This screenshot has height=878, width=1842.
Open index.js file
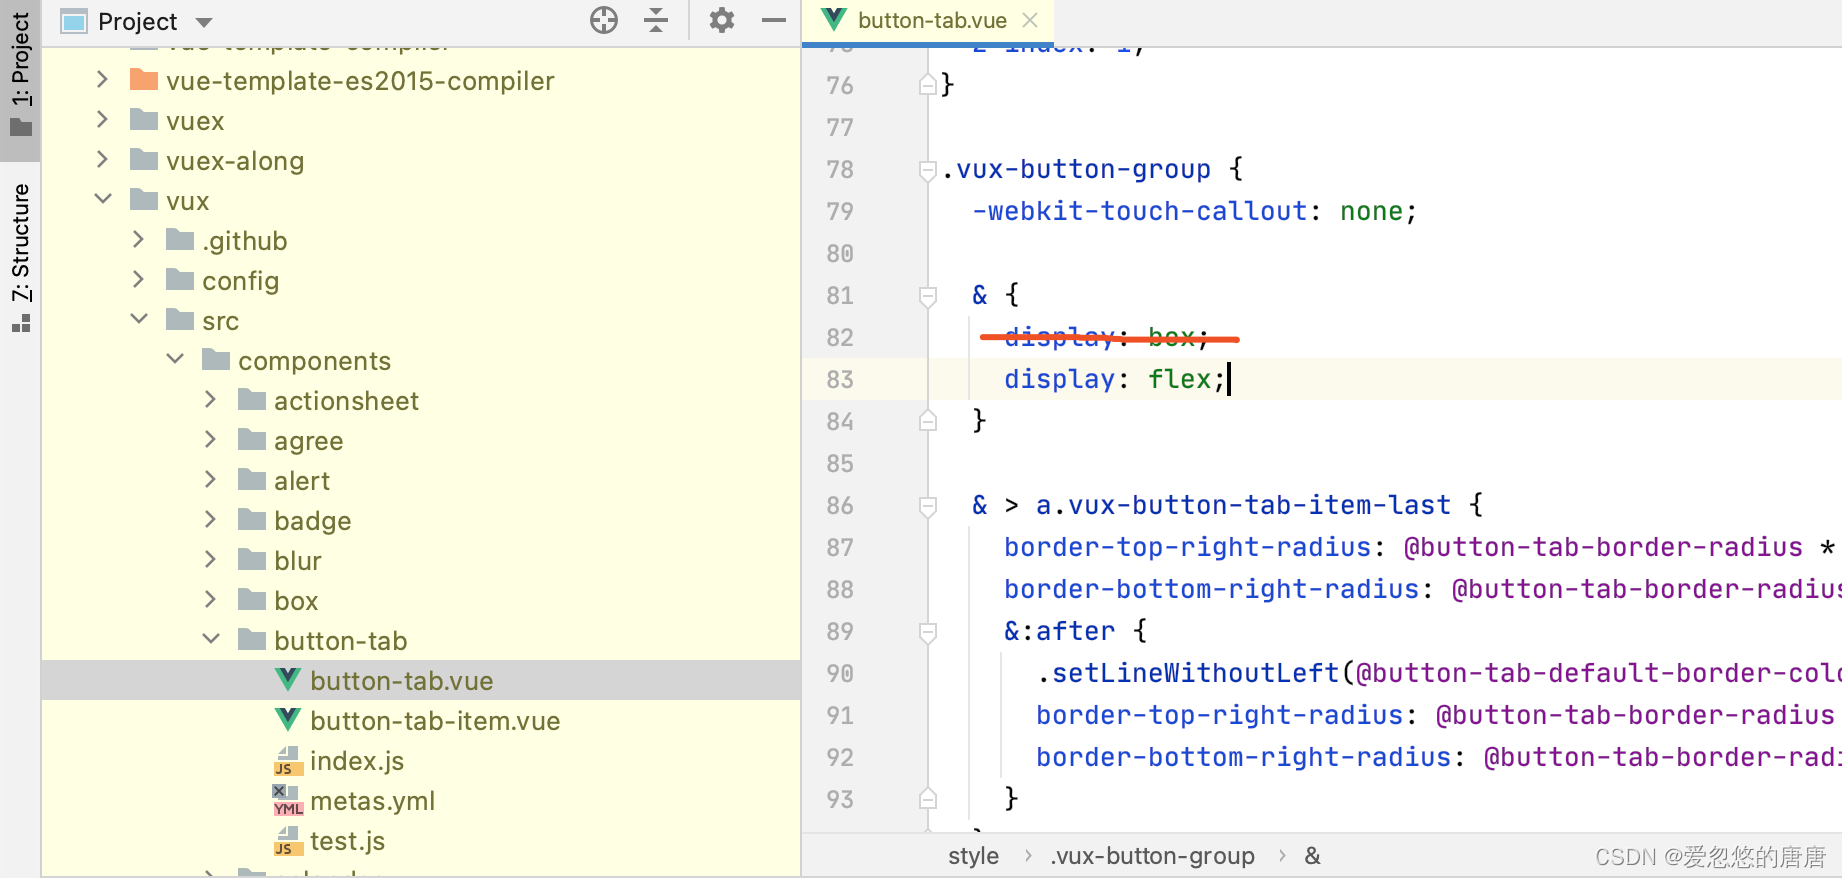(x=357, y=761)
